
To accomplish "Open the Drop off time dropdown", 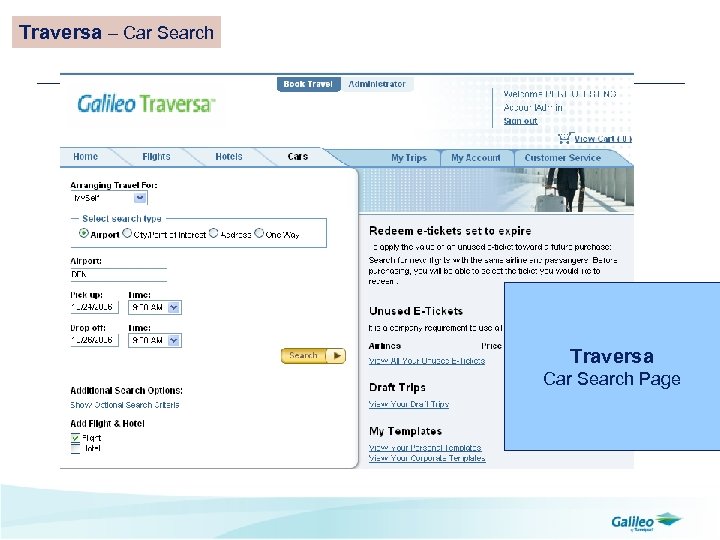I will [x=174, y=341].
